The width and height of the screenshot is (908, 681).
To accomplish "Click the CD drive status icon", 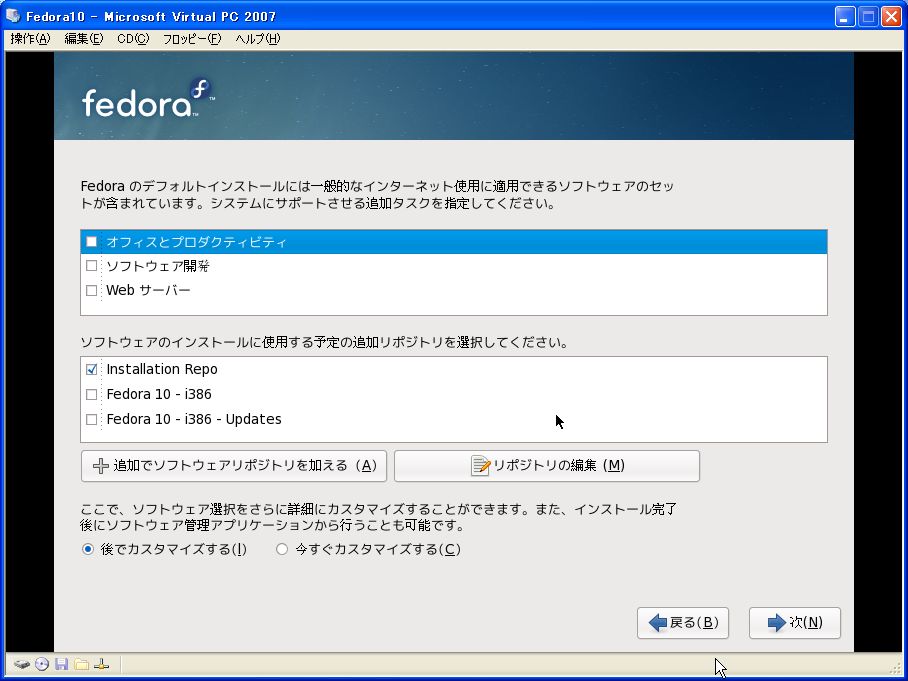I will point(42,664).
